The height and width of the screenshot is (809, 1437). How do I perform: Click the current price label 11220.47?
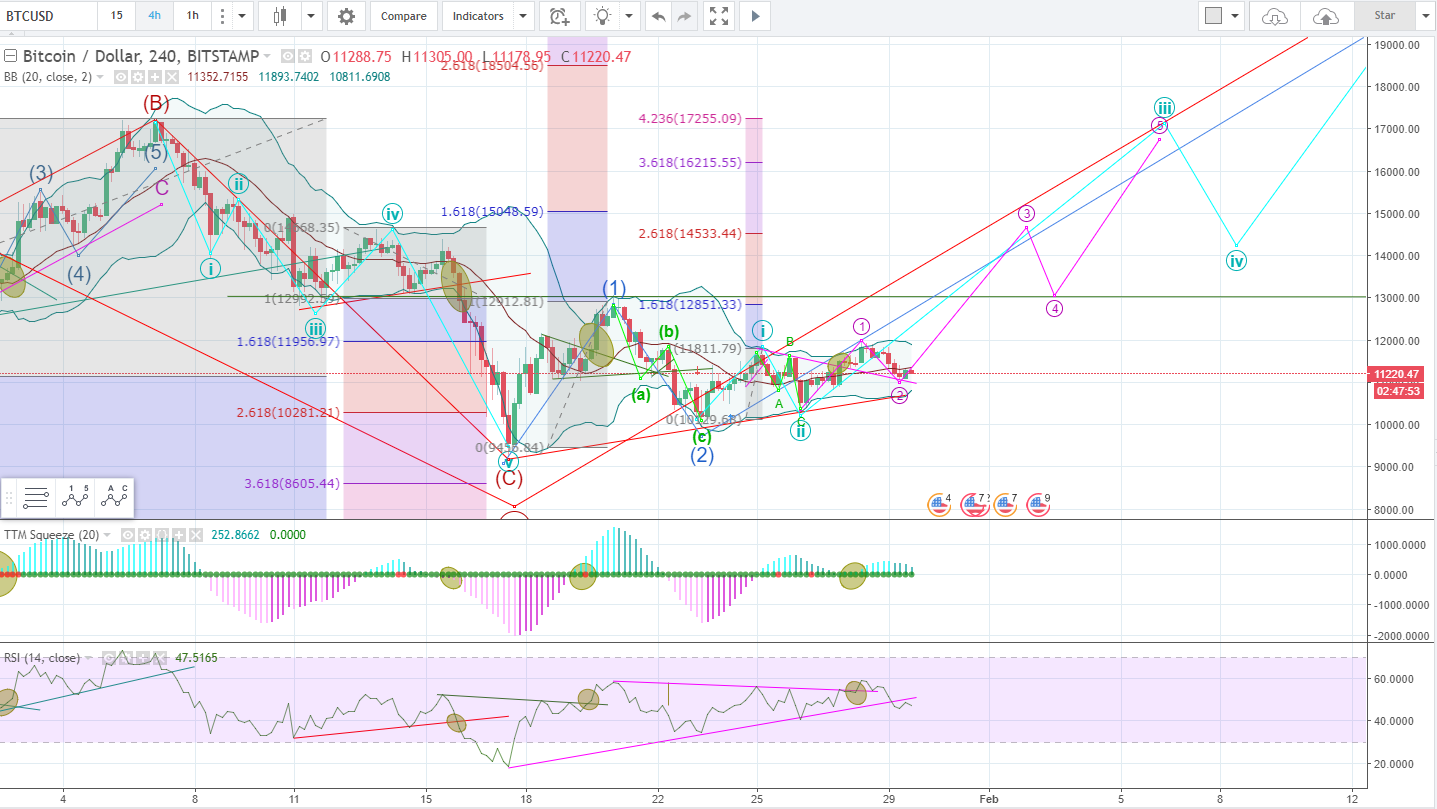click(1399, 374)
